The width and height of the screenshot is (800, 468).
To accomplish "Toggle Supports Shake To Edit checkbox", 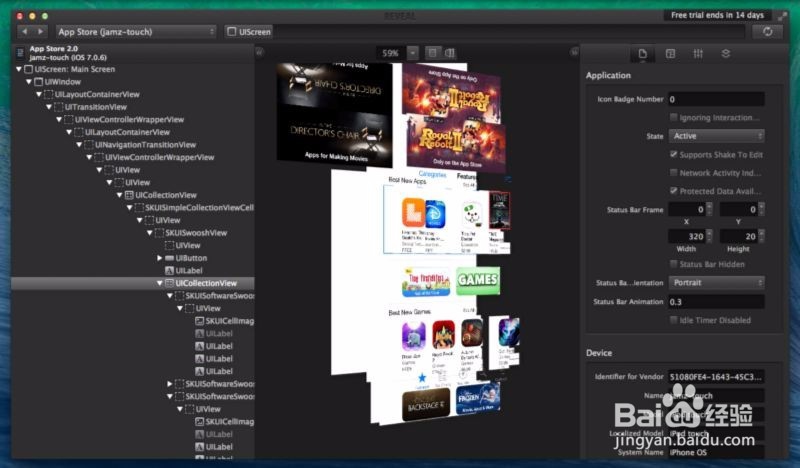I will coord(673,154).
